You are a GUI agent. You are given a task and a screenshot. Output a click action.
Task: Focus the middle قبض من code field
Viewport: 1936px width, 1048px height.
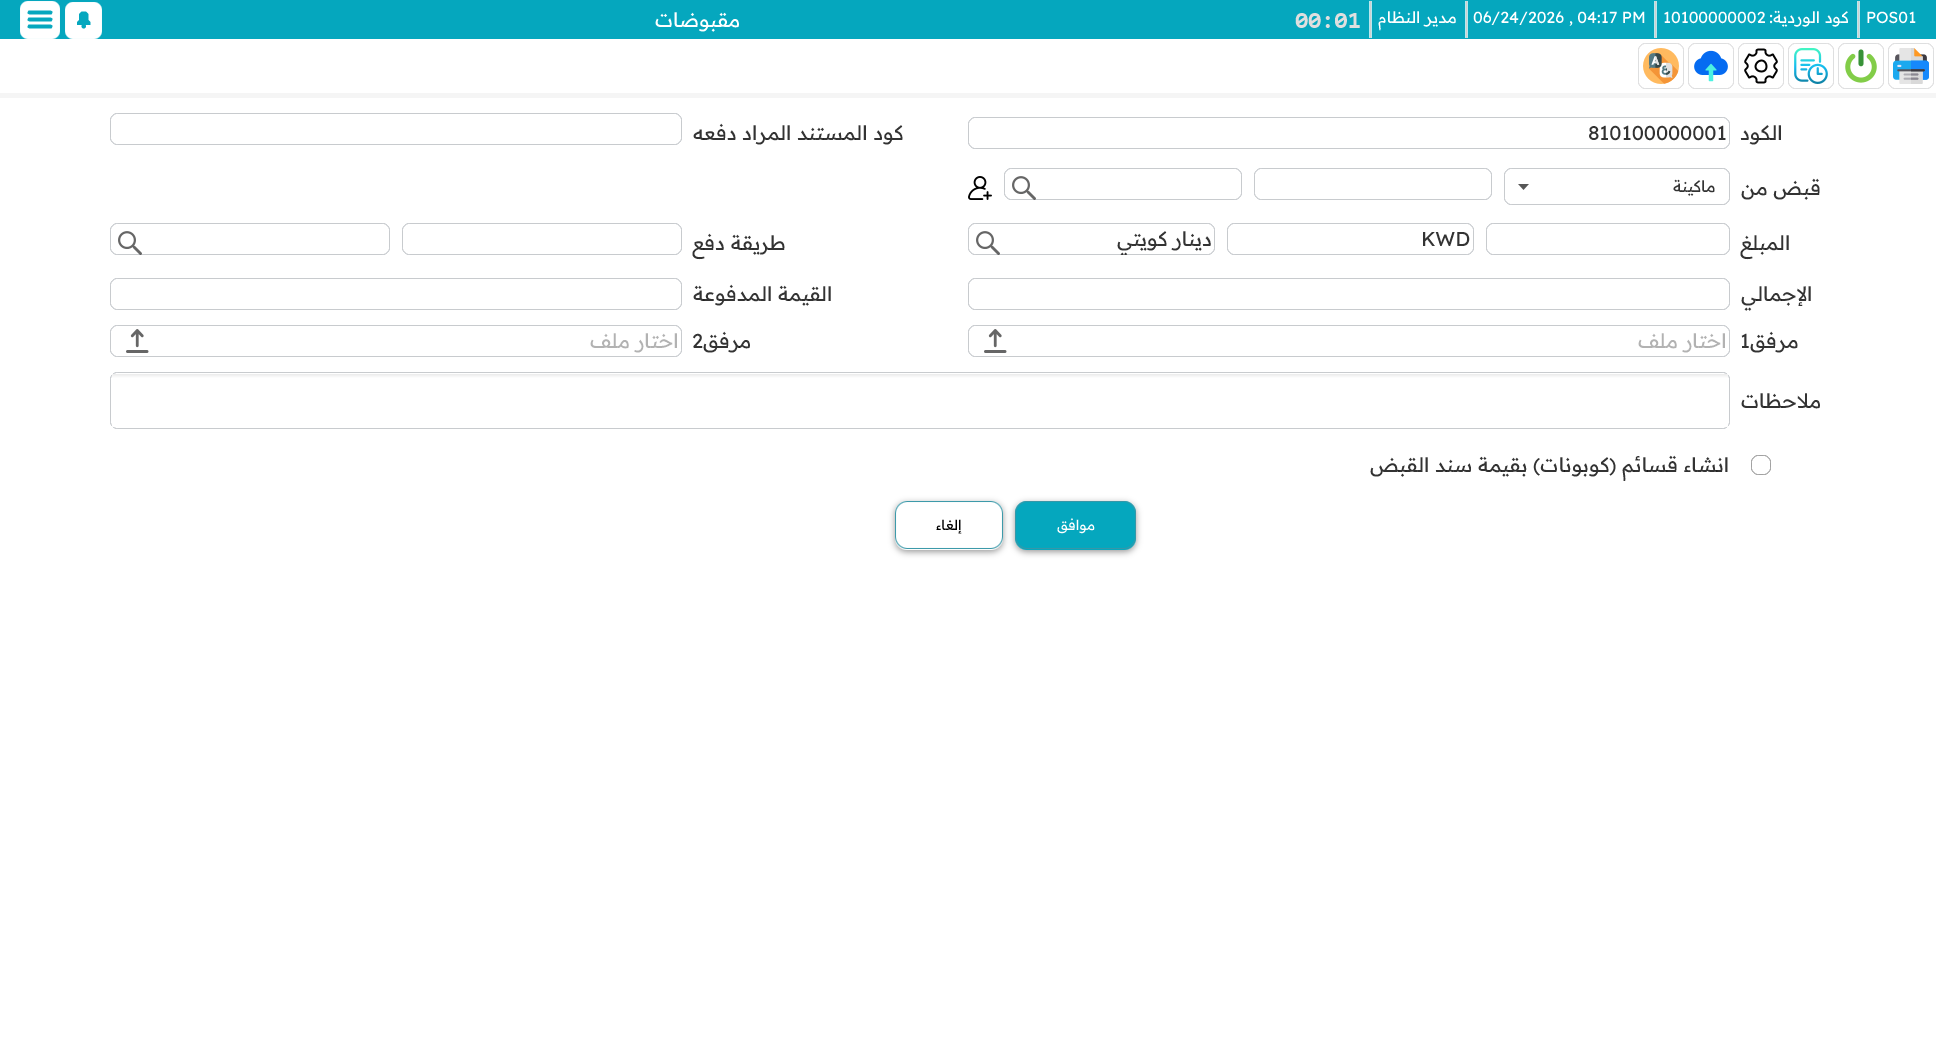(1372, 184)
